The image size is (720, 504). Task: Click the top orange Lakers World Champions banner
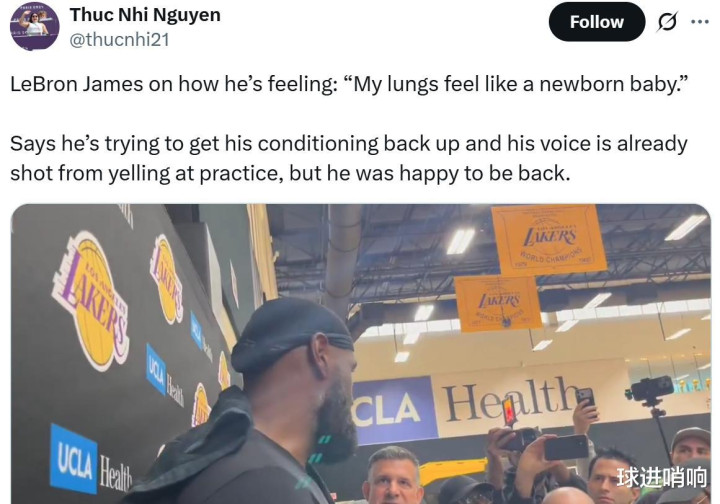point(549,240)
